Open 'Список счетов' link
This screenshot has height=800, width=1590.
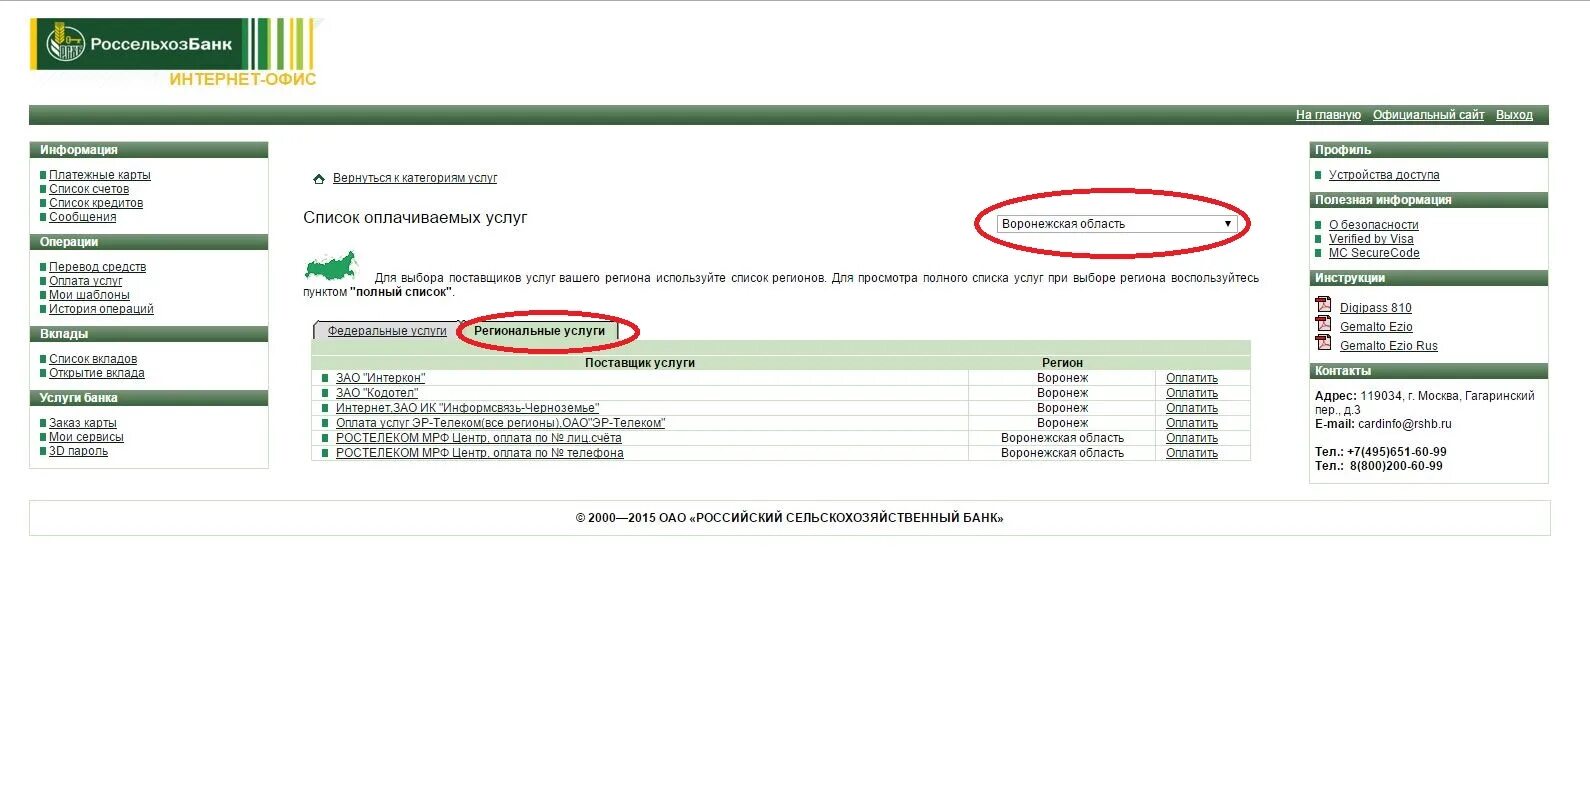89,189
